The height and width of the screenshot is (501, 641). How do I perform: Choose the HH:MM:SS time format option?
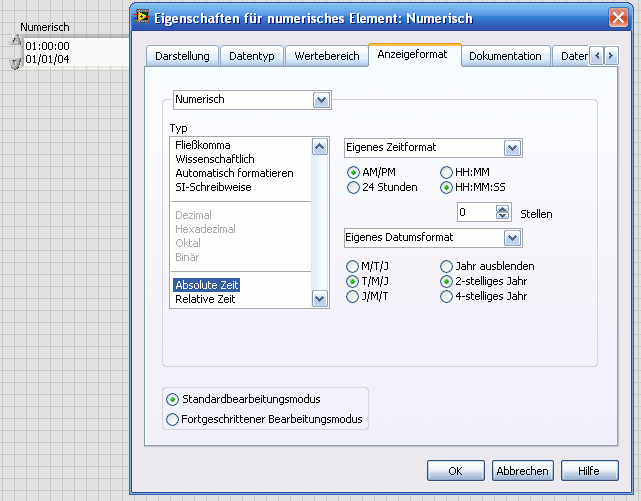446,188
